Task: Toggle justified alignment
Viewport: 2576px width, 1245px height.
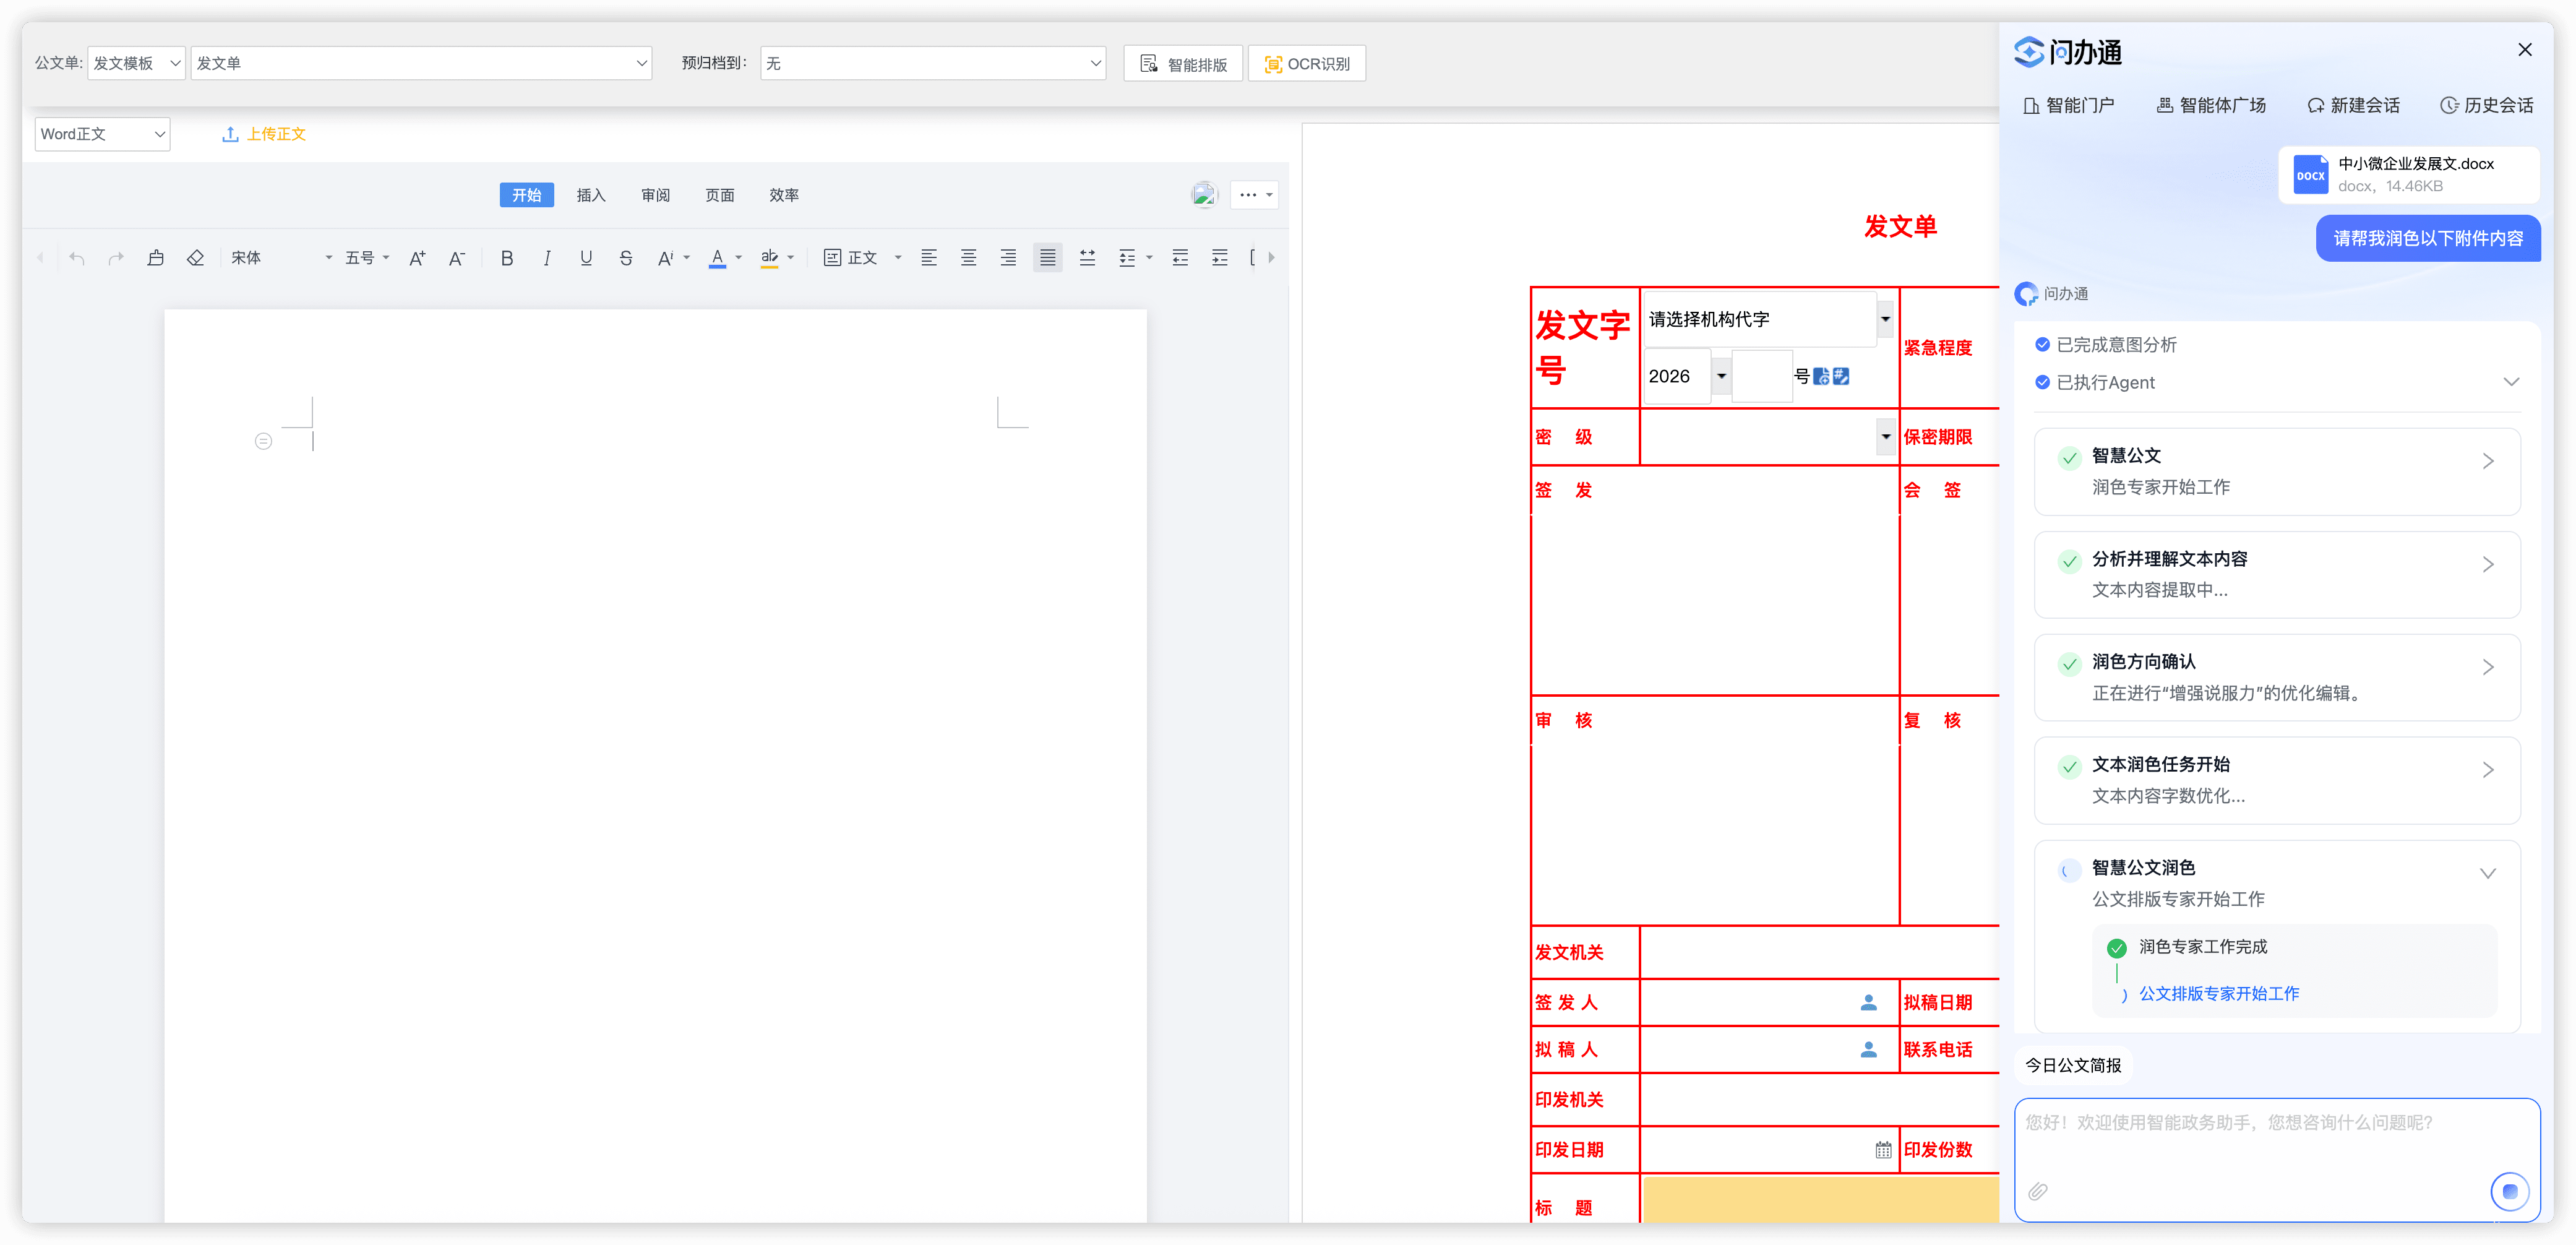Action: click(x=1048, y=258)
